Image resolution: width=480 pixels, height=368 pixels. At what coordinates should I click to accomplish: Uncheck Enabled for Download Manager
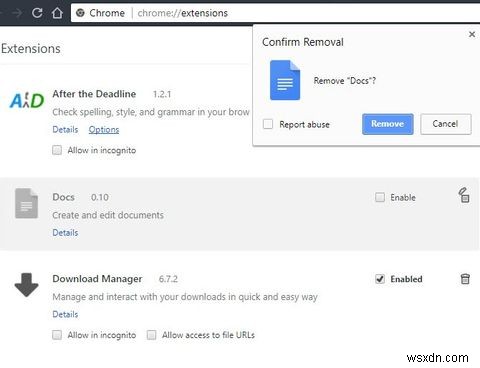tap(380, 279)
